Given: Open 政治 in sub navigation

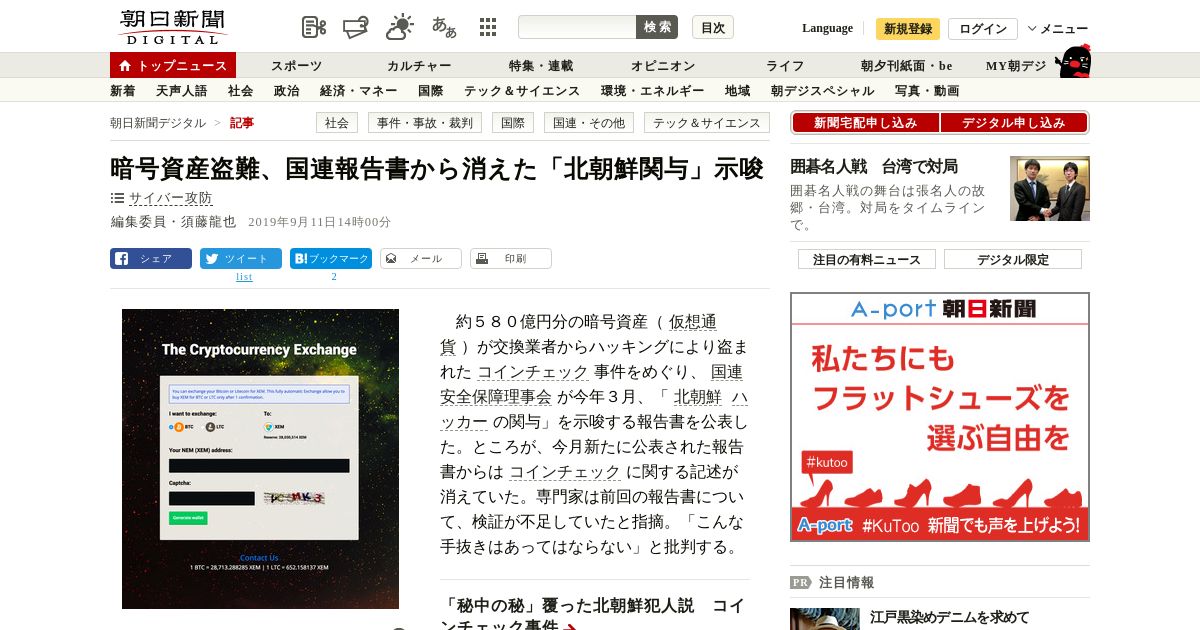Looking at the screenshot, I should 286,90.
